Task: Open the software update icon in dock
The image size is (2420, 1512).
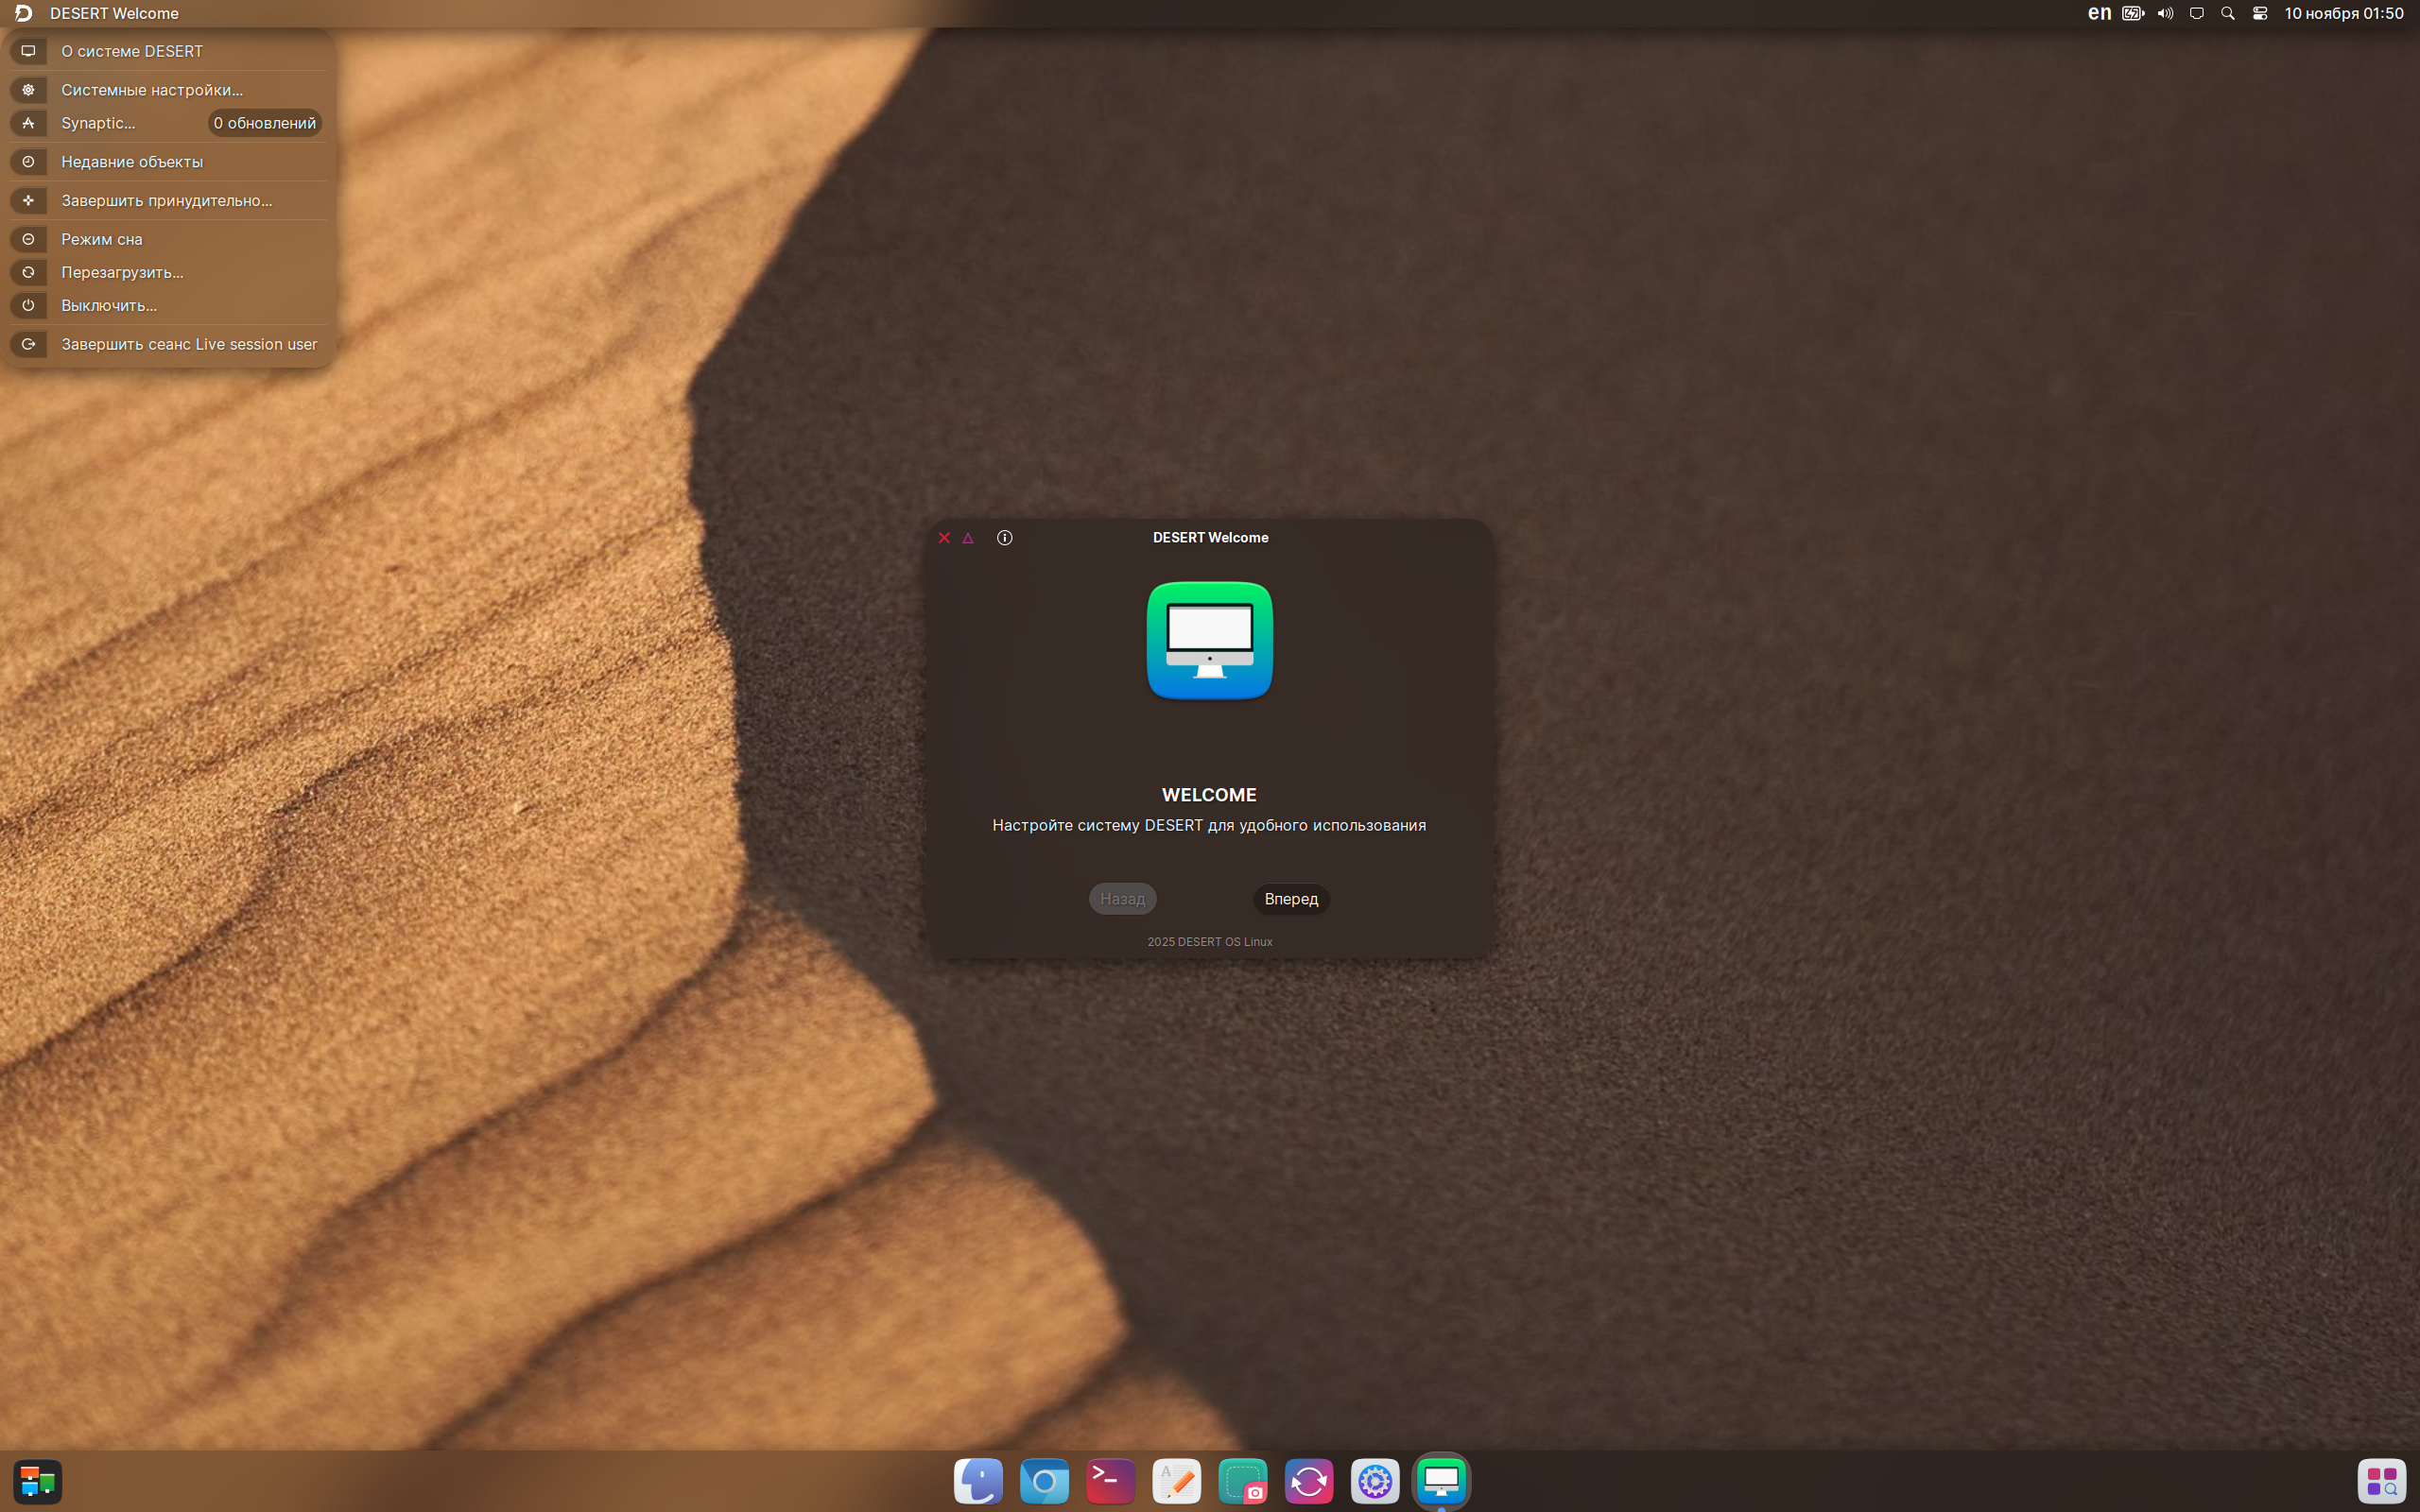Action: 1309,1481
